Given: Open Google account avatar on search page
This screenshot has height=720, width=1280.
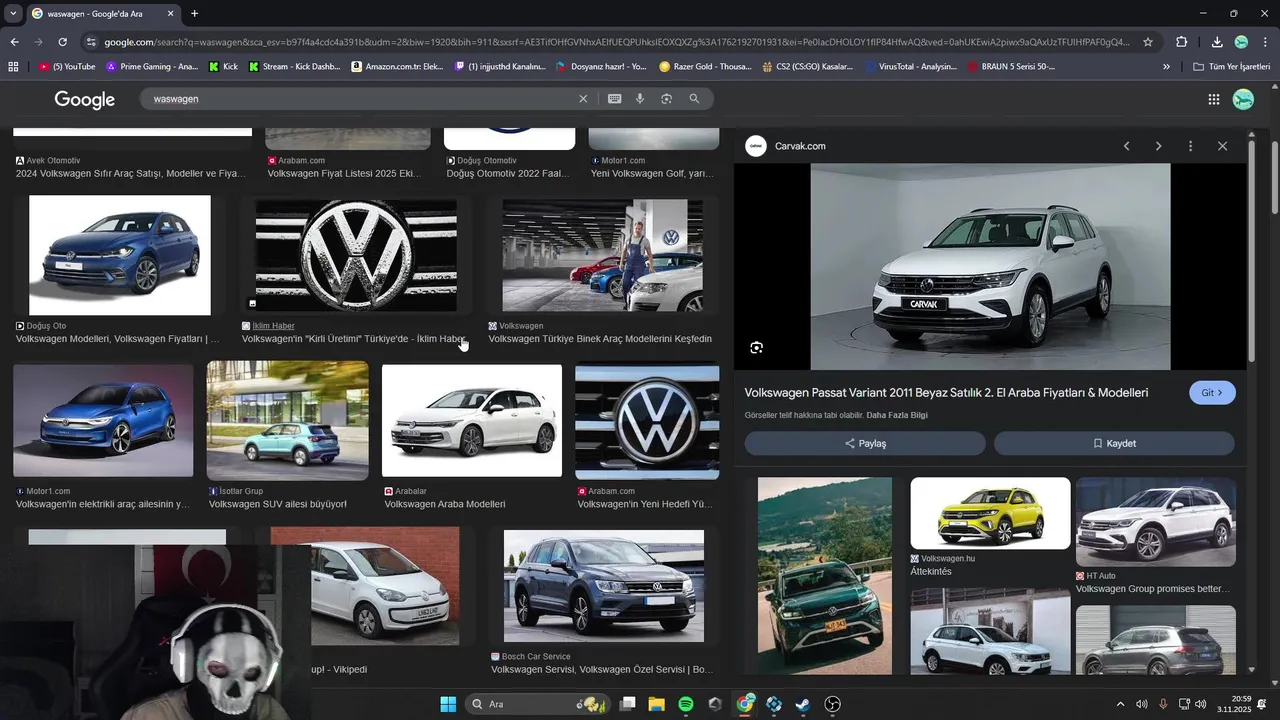Looking at the screenshot, I should coord(1243,99).
